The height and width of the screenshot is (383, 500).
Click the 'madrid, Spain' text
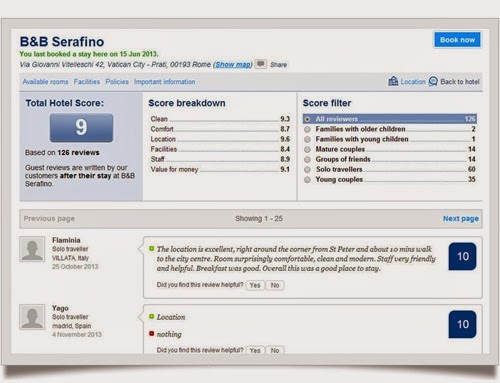point(71,326)
